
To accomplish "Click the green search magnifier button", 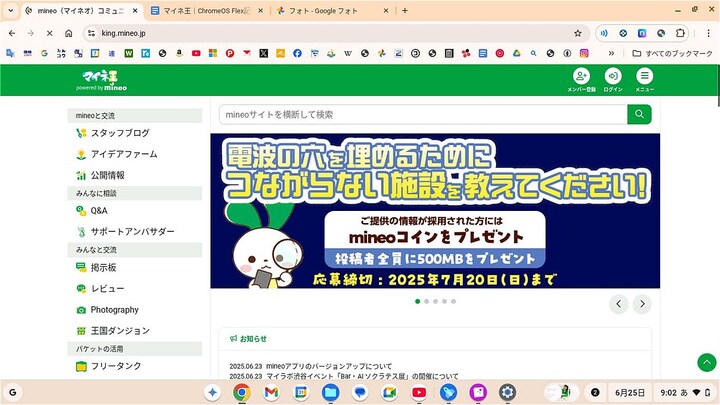I will [639, 114].
